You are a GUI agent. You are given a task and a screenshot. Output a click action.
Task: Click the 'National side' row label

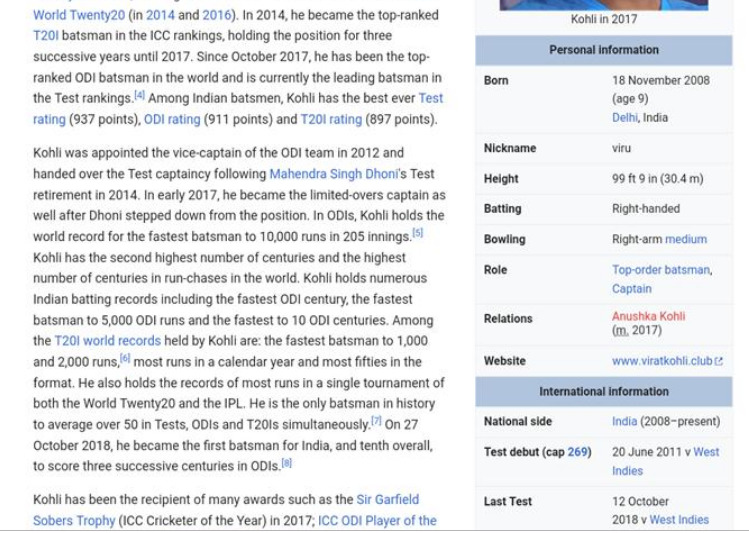pyautogui.click(x=518, y=421)
